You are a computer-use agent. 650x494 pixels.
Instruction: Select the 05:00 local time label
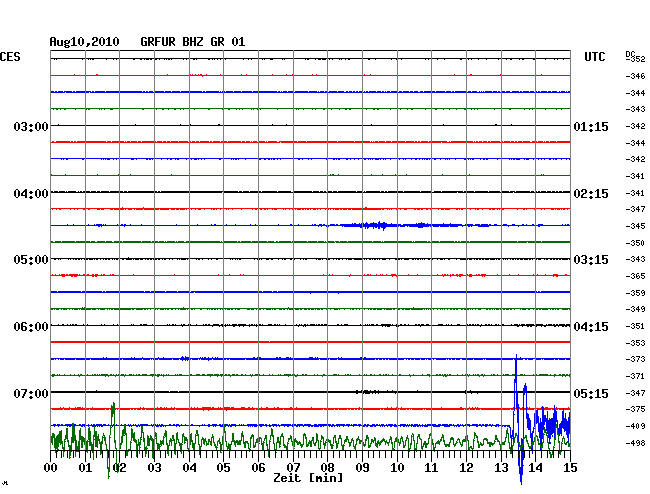pos(31,260)
